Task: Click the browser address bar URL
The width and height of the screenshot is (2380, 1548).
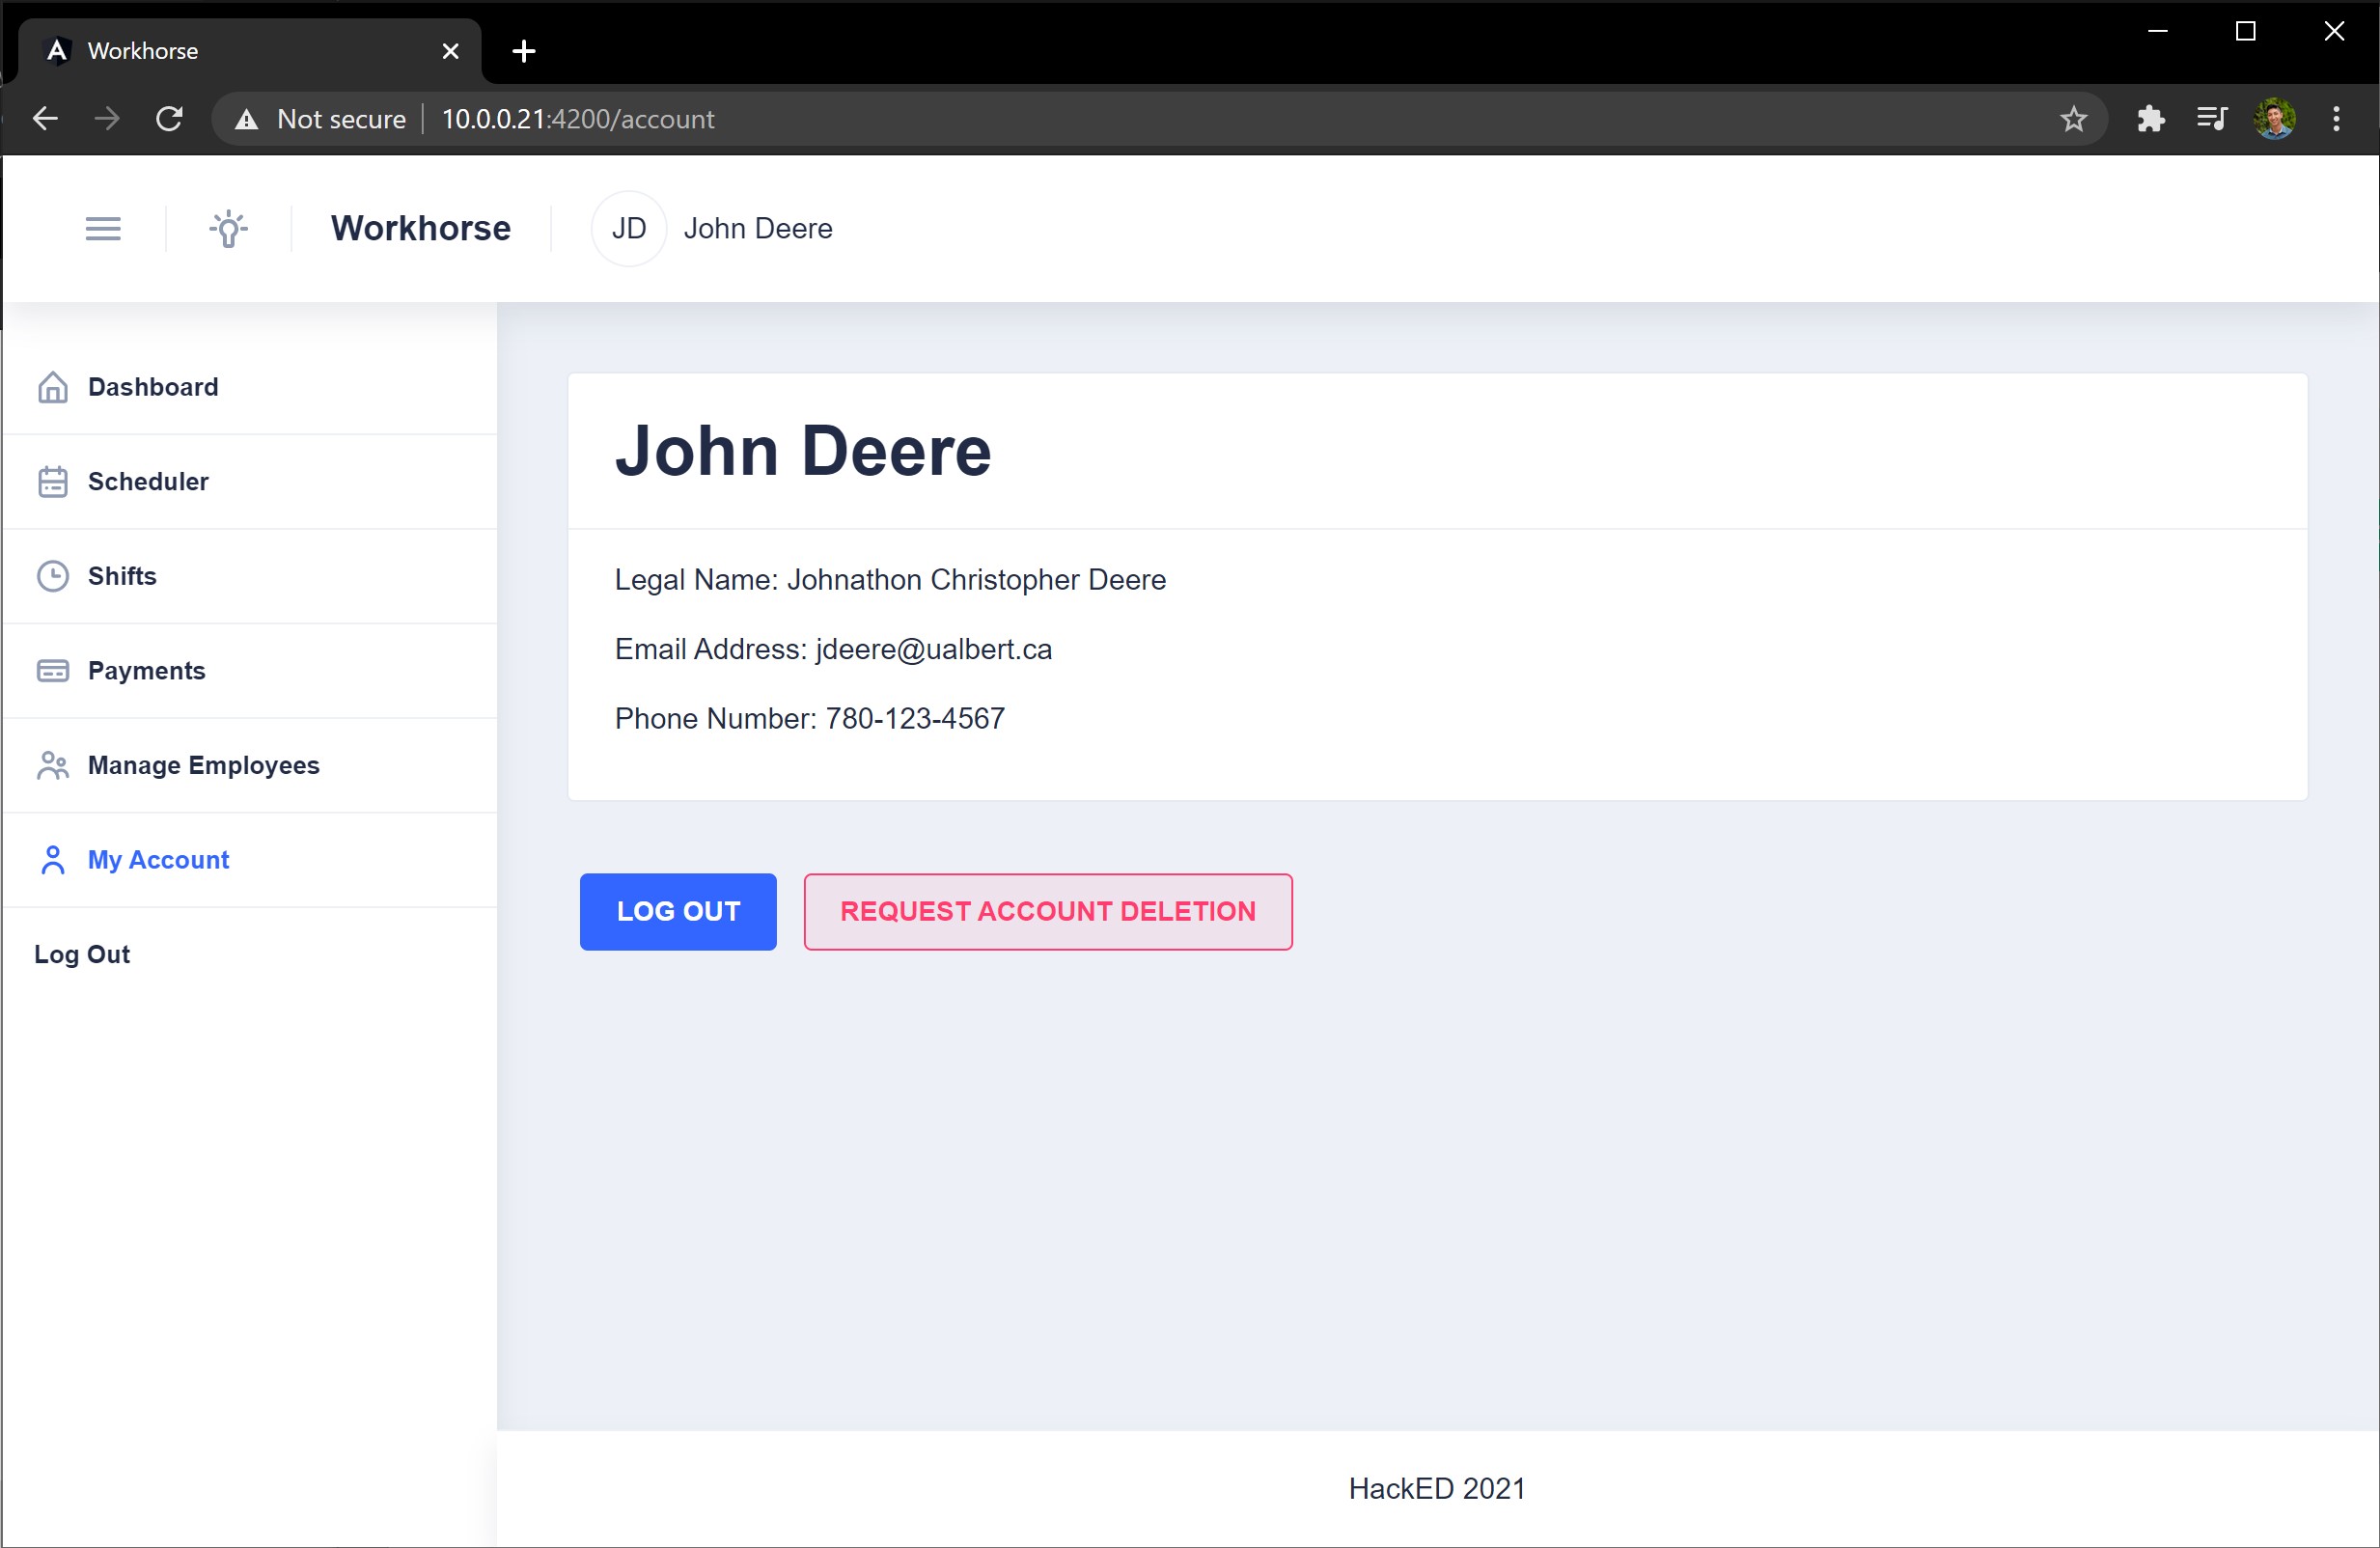Action: click(x=578, y=119)
